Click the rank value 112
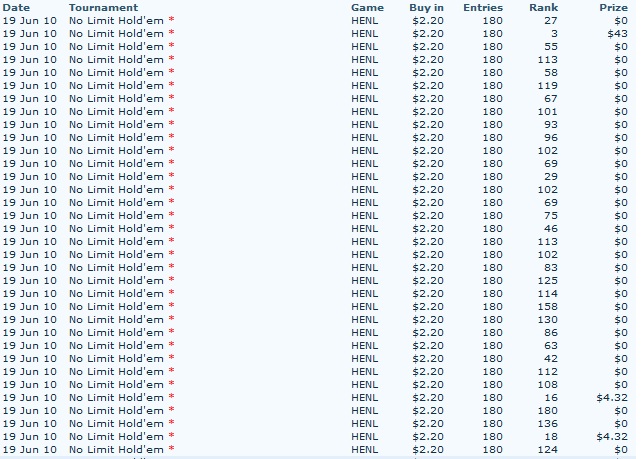Image resolution: width=643 pixels, height=459 pixels. click(547, 372)
